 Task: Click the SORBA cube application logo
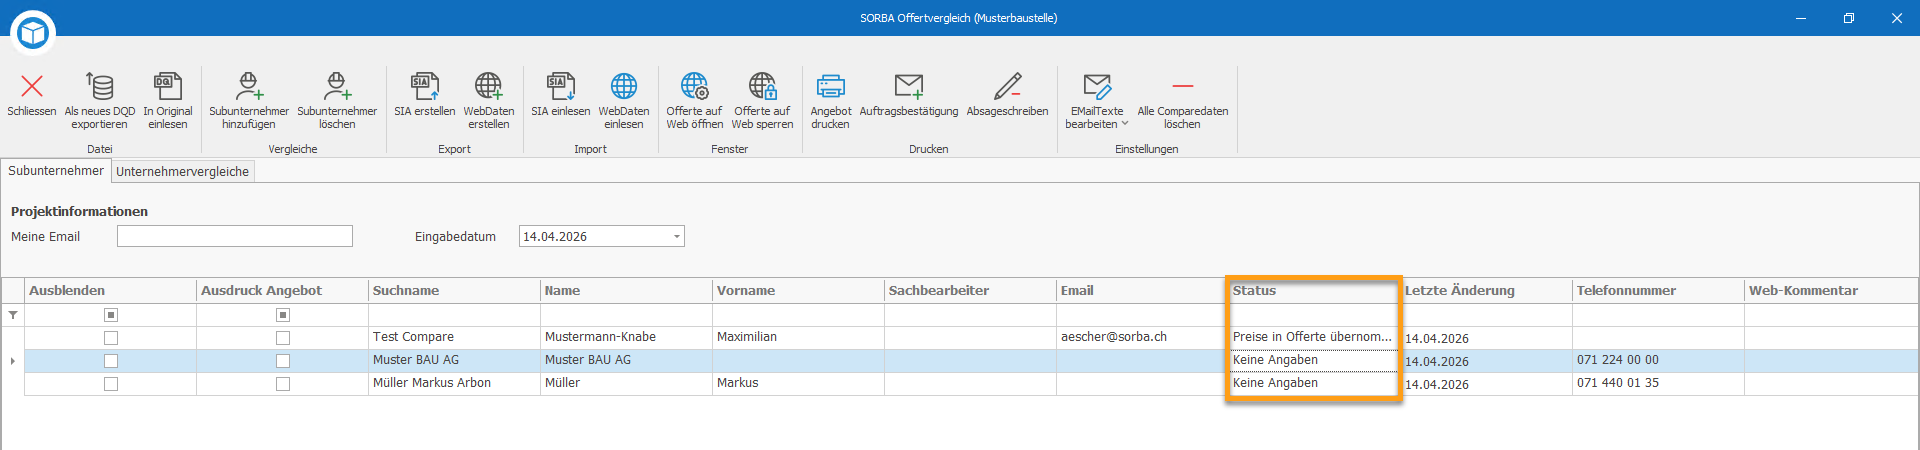click(x=33, y=33)
